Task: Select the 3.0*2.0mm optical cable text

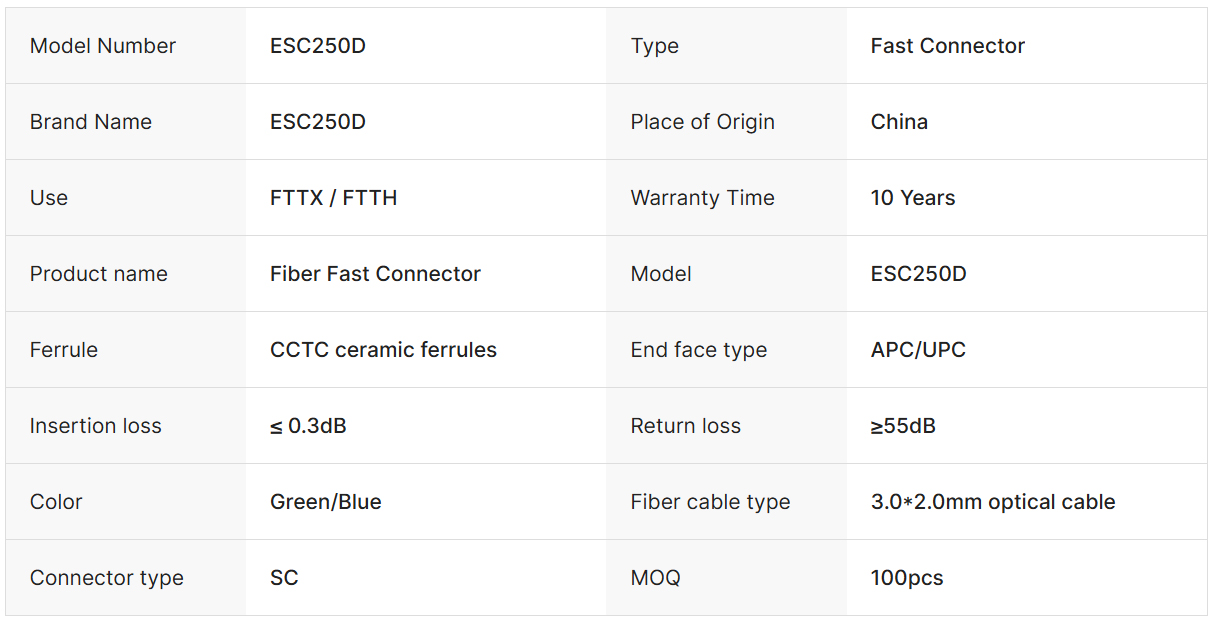Action: (x=992, y=502)
